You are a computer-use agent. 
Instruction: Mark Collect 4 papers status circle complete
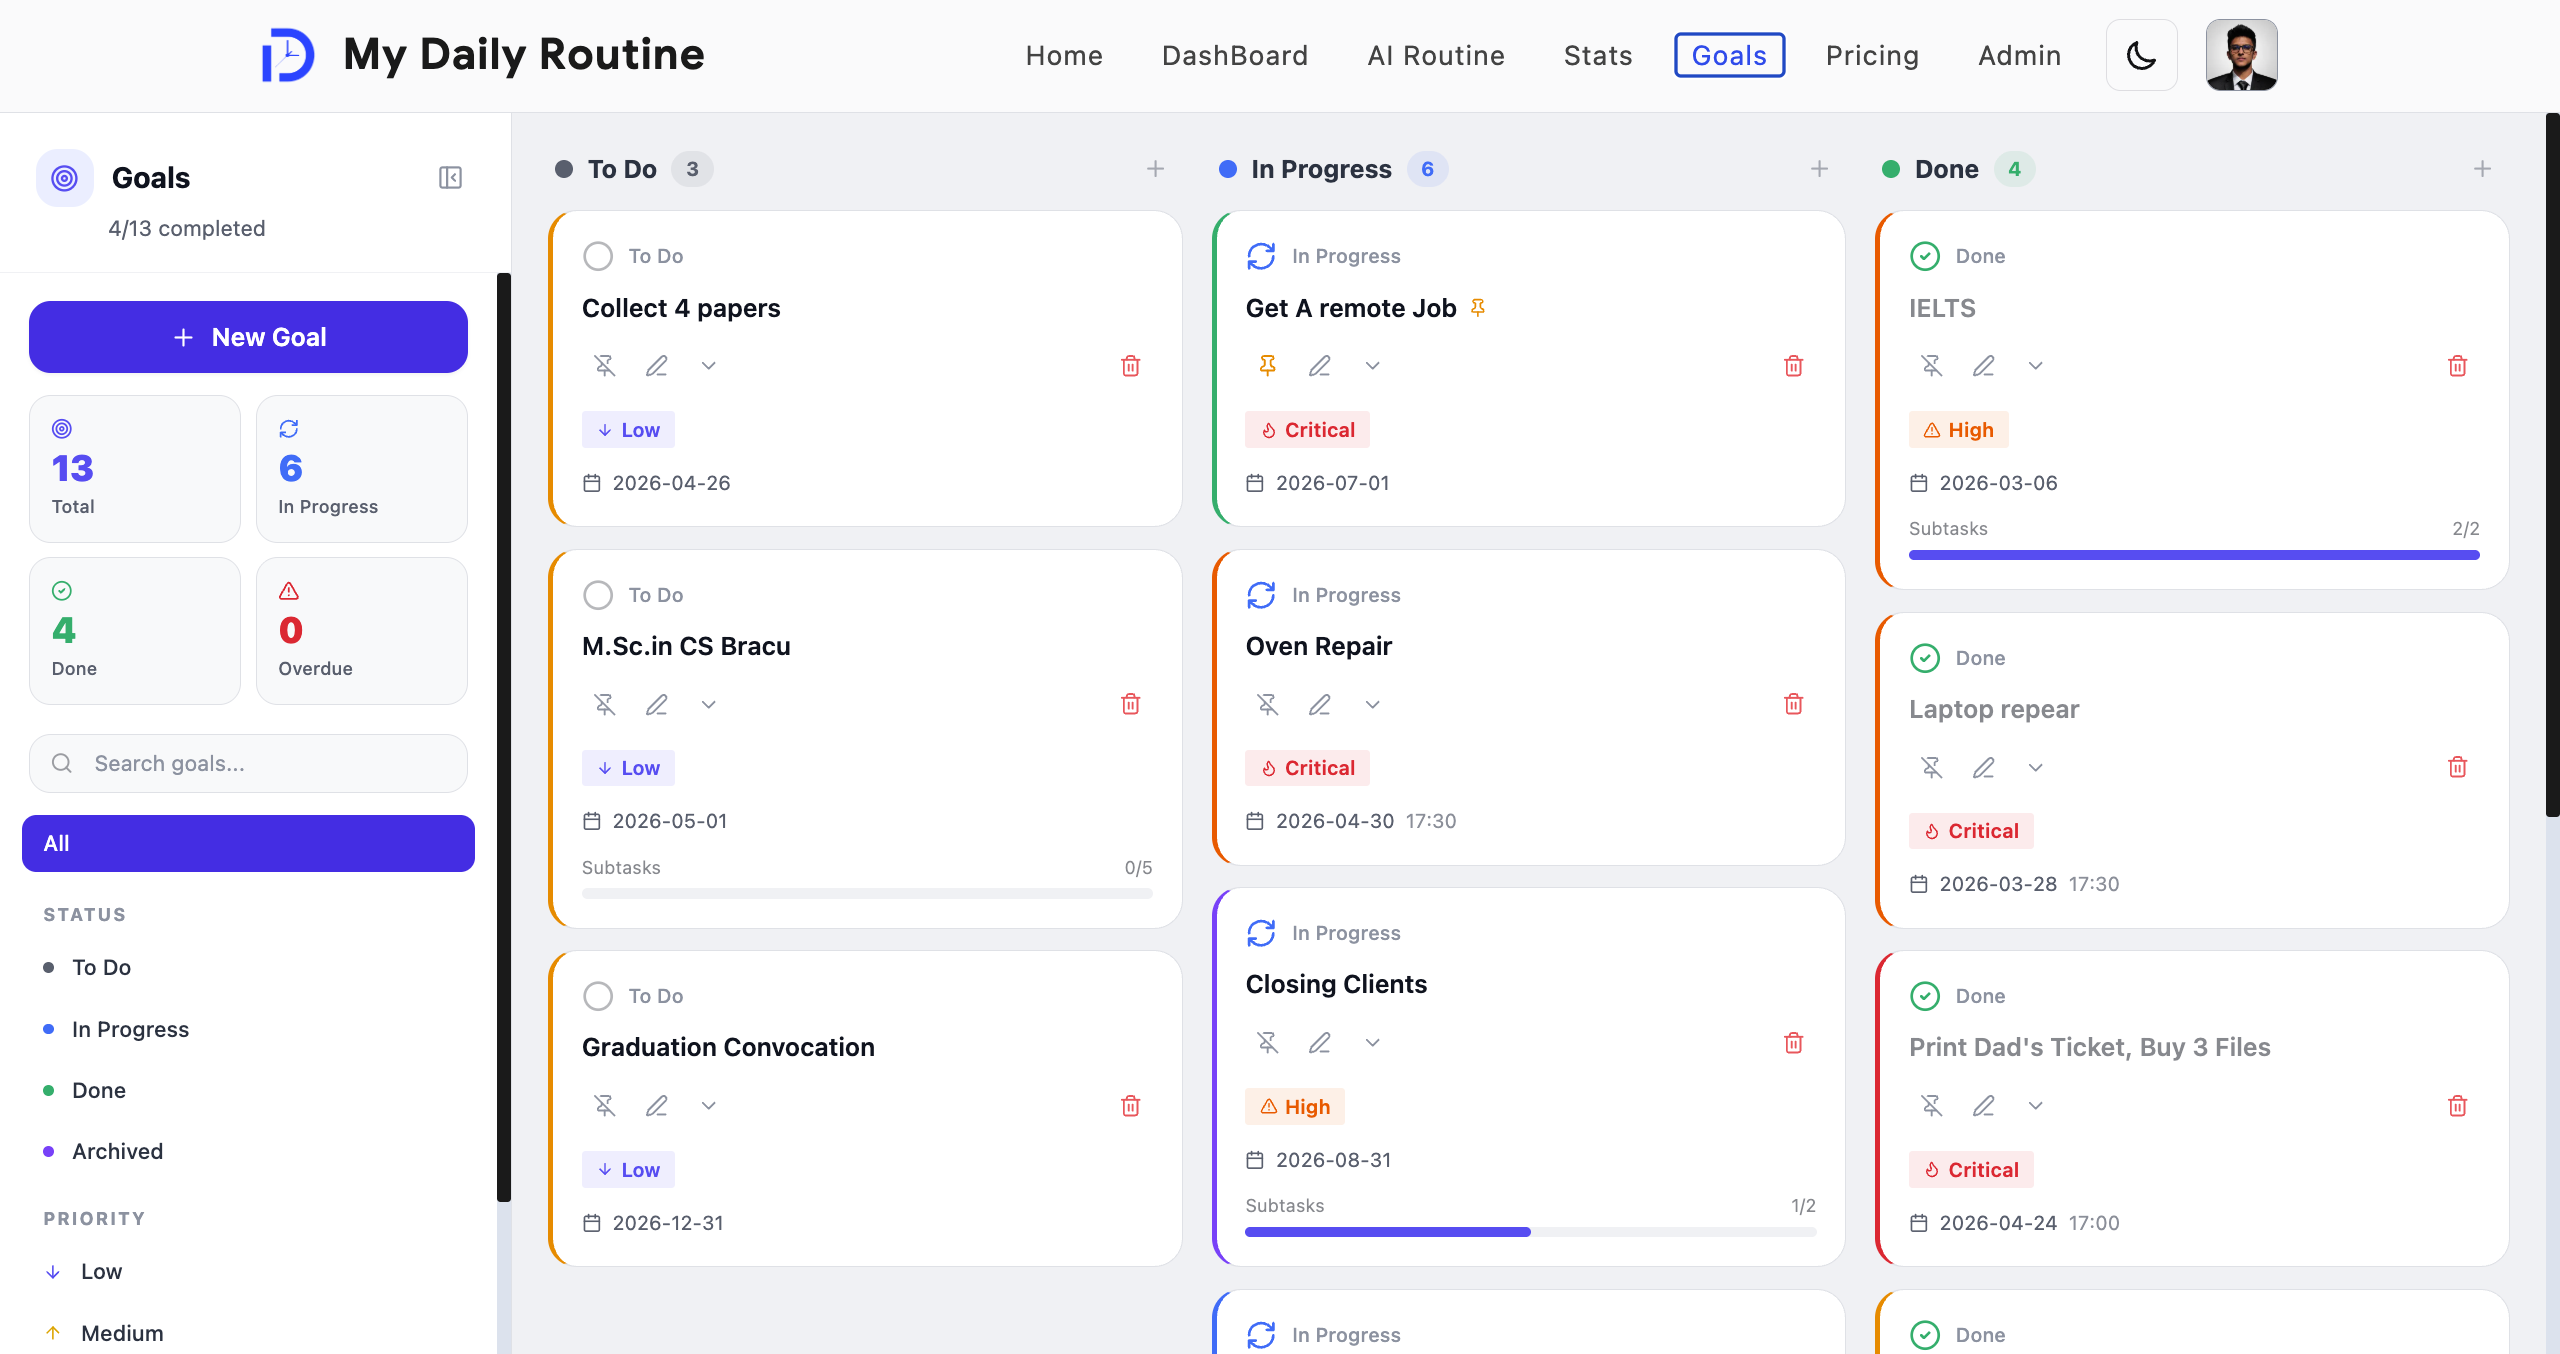click(598, 256)
